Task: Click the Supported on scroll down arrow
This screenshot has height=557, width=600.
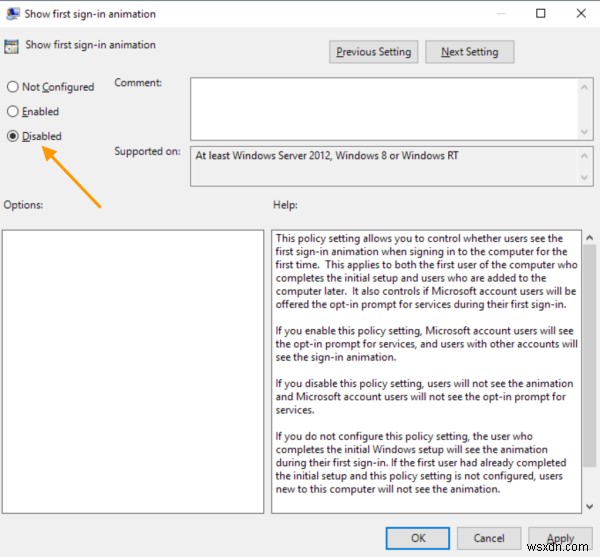Action: click(x=584, y=177)
